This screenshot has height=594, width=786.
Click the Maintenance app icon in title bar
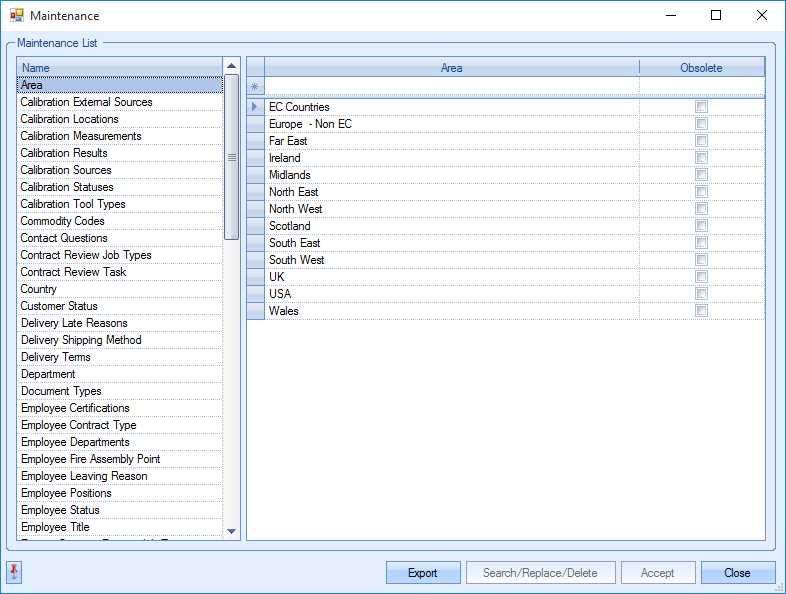[x=17, y=16]
